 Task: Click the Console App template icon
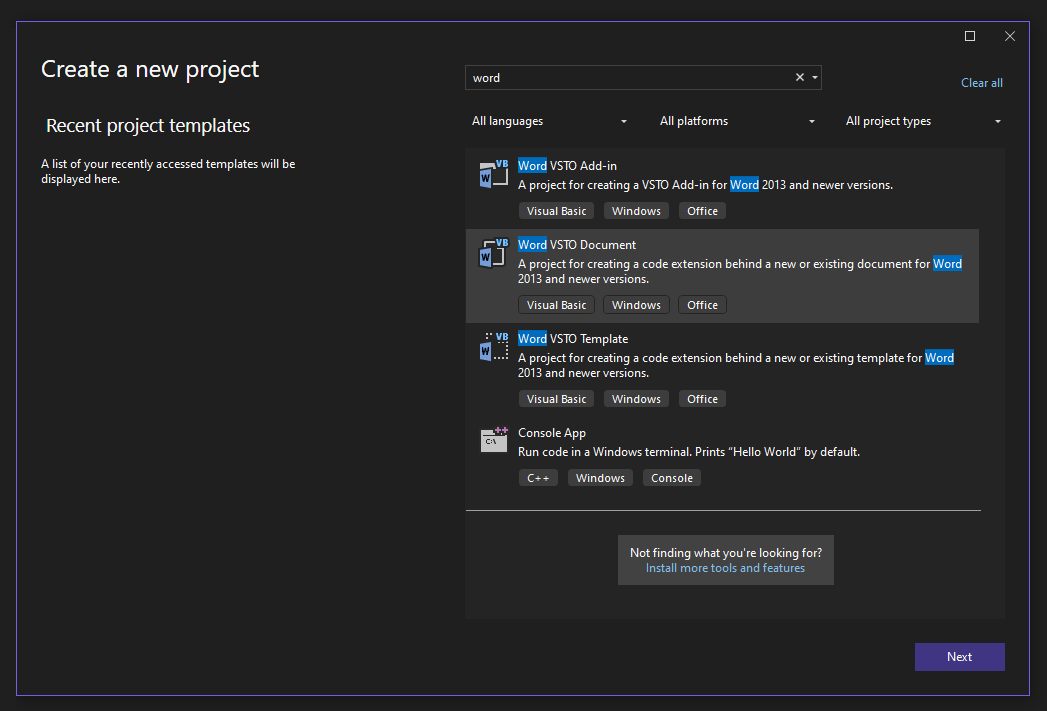click(493, 440)
